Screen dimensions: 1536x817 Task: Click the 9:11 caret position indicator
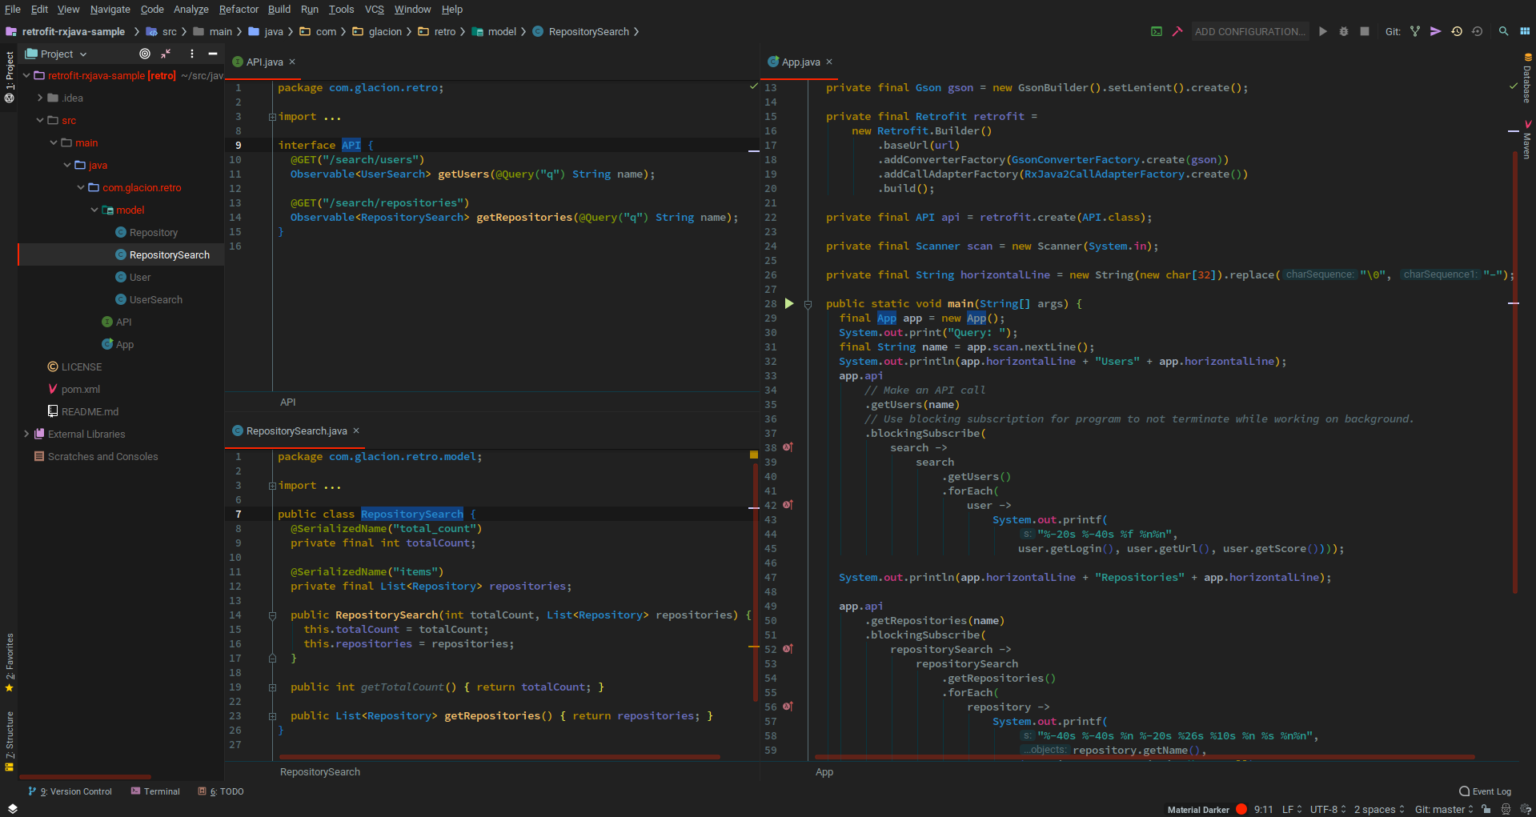point(1264,809)
